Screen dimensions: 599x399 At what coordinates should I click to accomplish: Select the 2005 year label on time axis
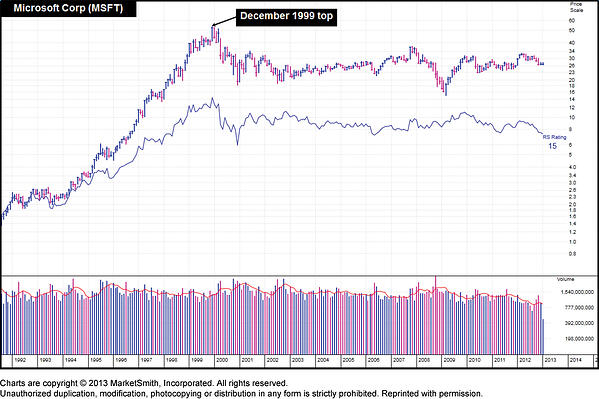tap(348, 360)
